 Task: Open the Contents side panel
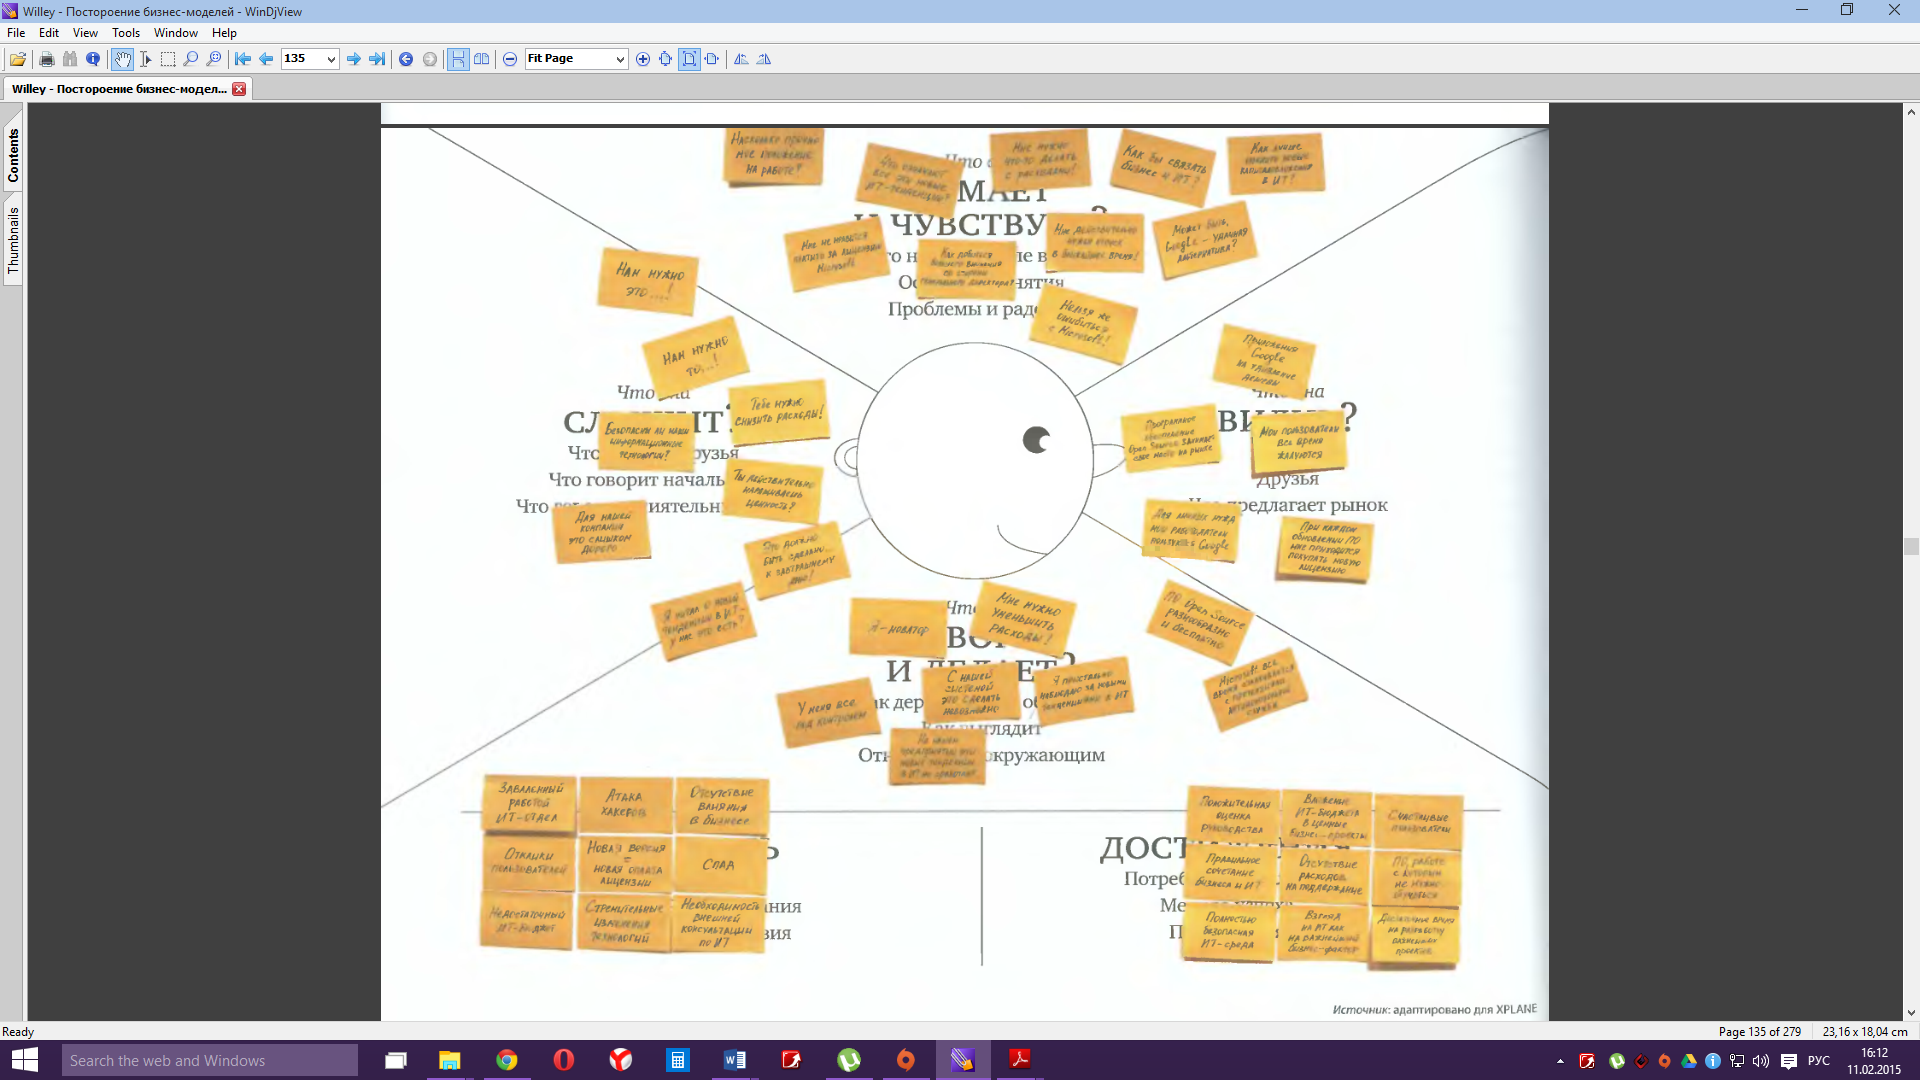13,156
